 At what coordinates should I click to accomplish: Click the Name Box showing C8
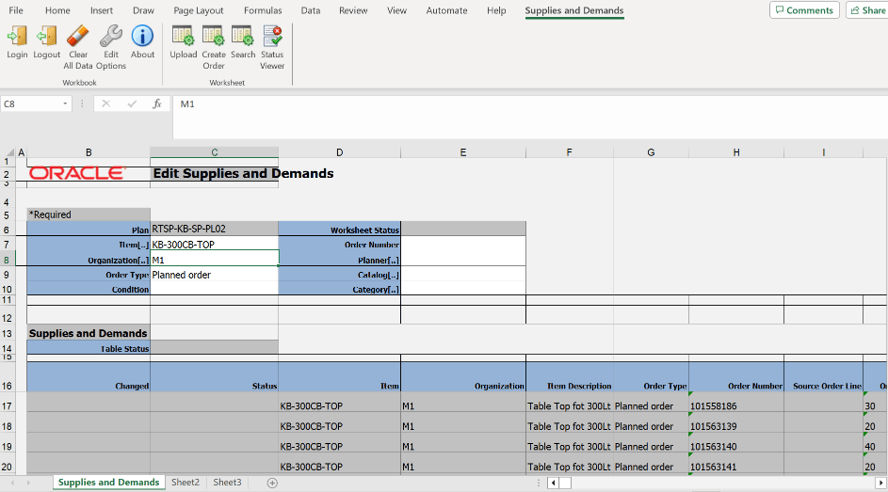(31, 104)
